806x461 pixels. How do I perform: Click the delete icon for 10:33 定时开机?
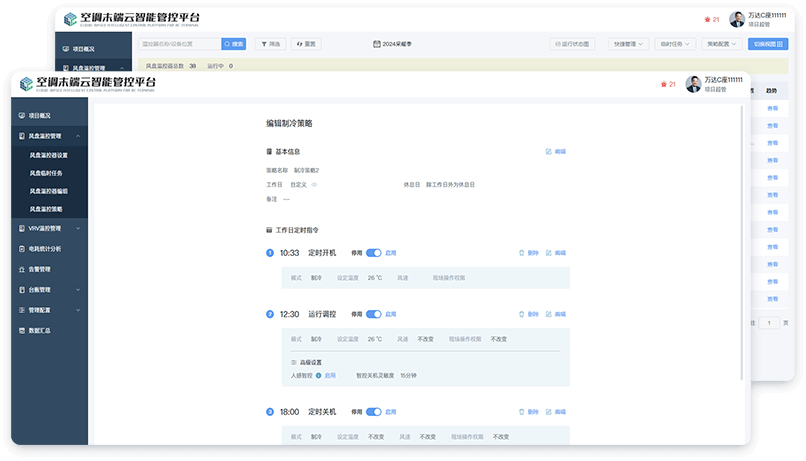521,253
